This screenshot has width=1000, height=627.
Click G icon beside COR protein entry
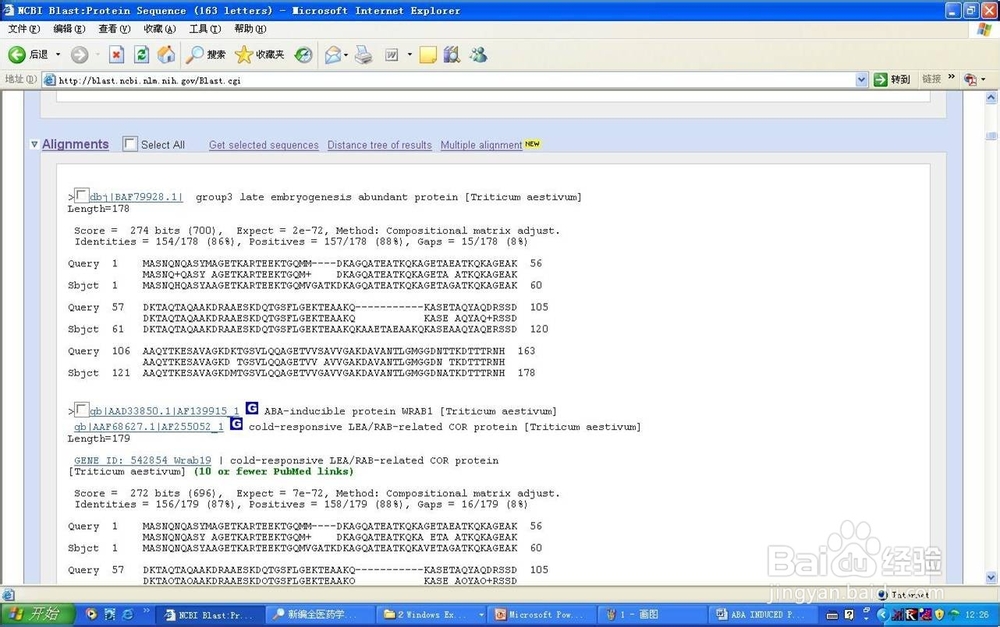(x=236, y=424)
